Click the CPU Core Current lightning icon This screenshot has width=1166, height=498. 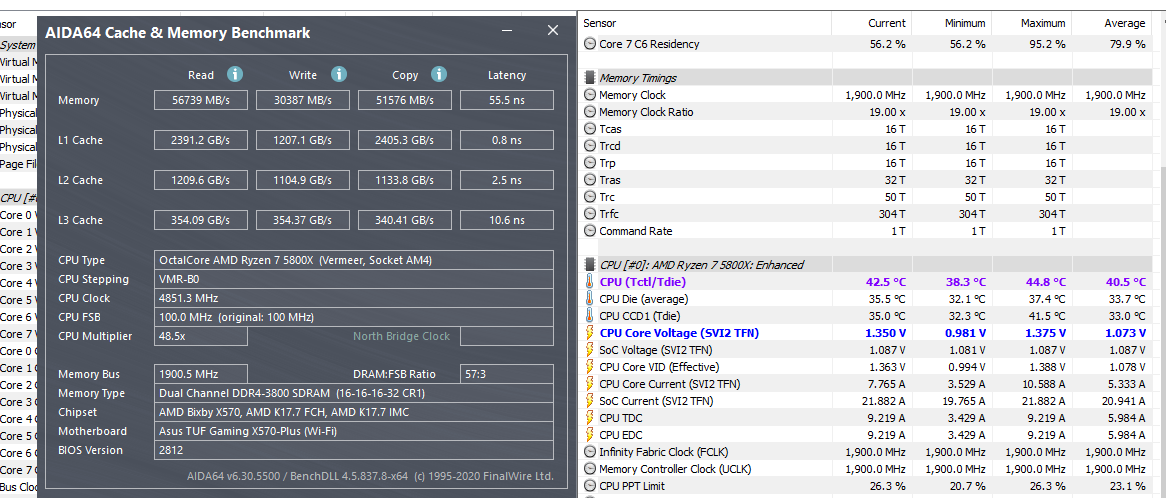pyautogui.click(x=590, y=384)
